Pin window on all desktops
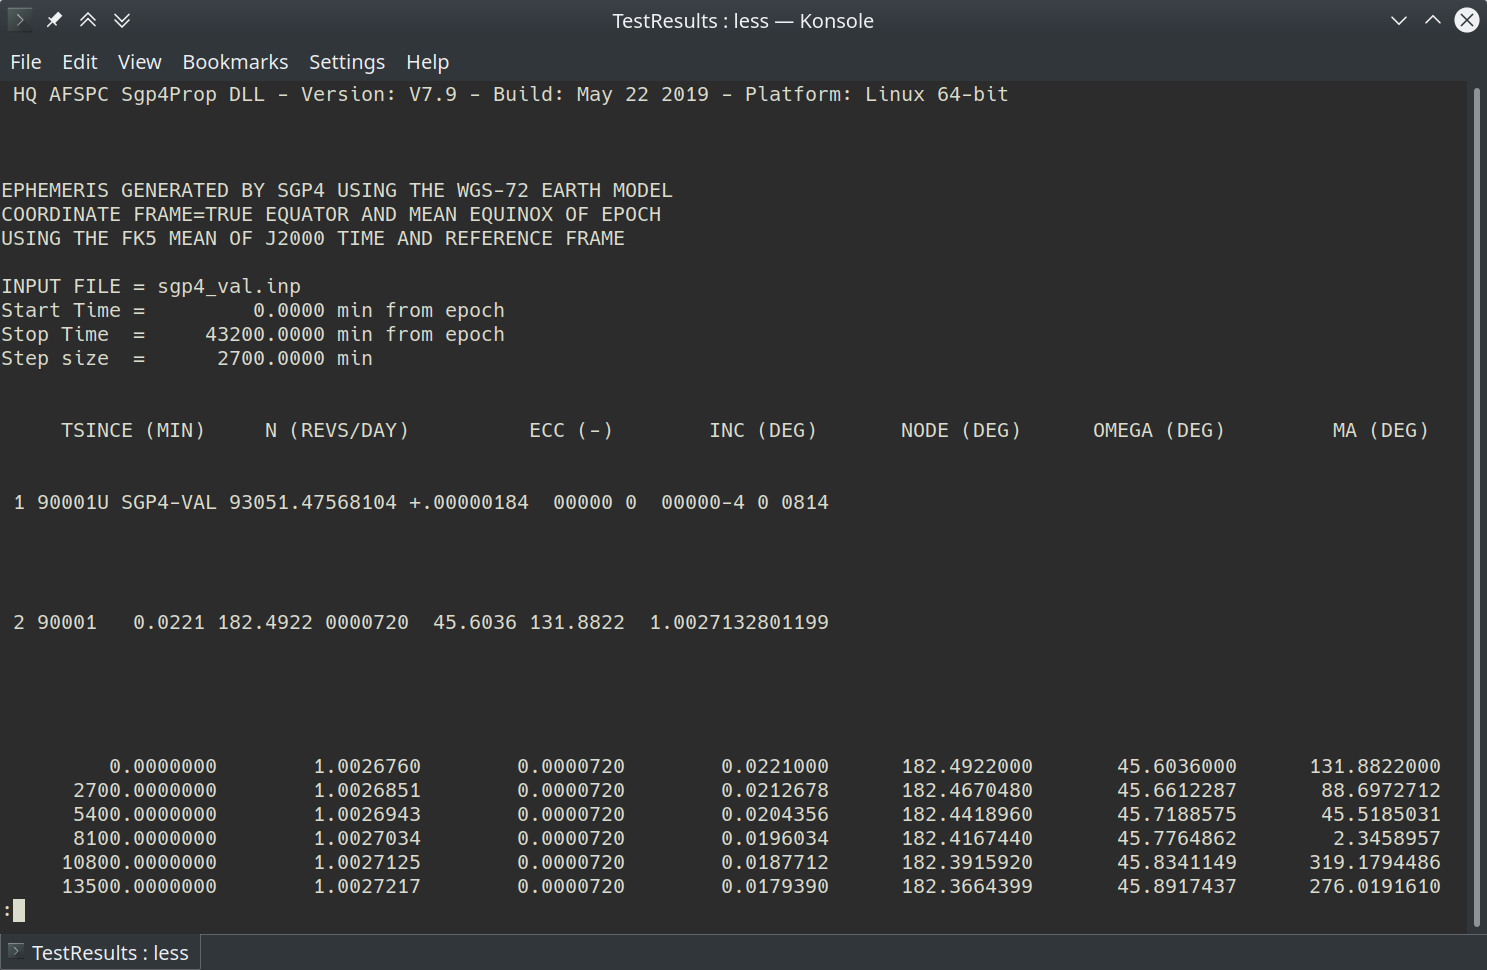The height and width of the screenshot is (970, 1487). click(x=54, y=20)
